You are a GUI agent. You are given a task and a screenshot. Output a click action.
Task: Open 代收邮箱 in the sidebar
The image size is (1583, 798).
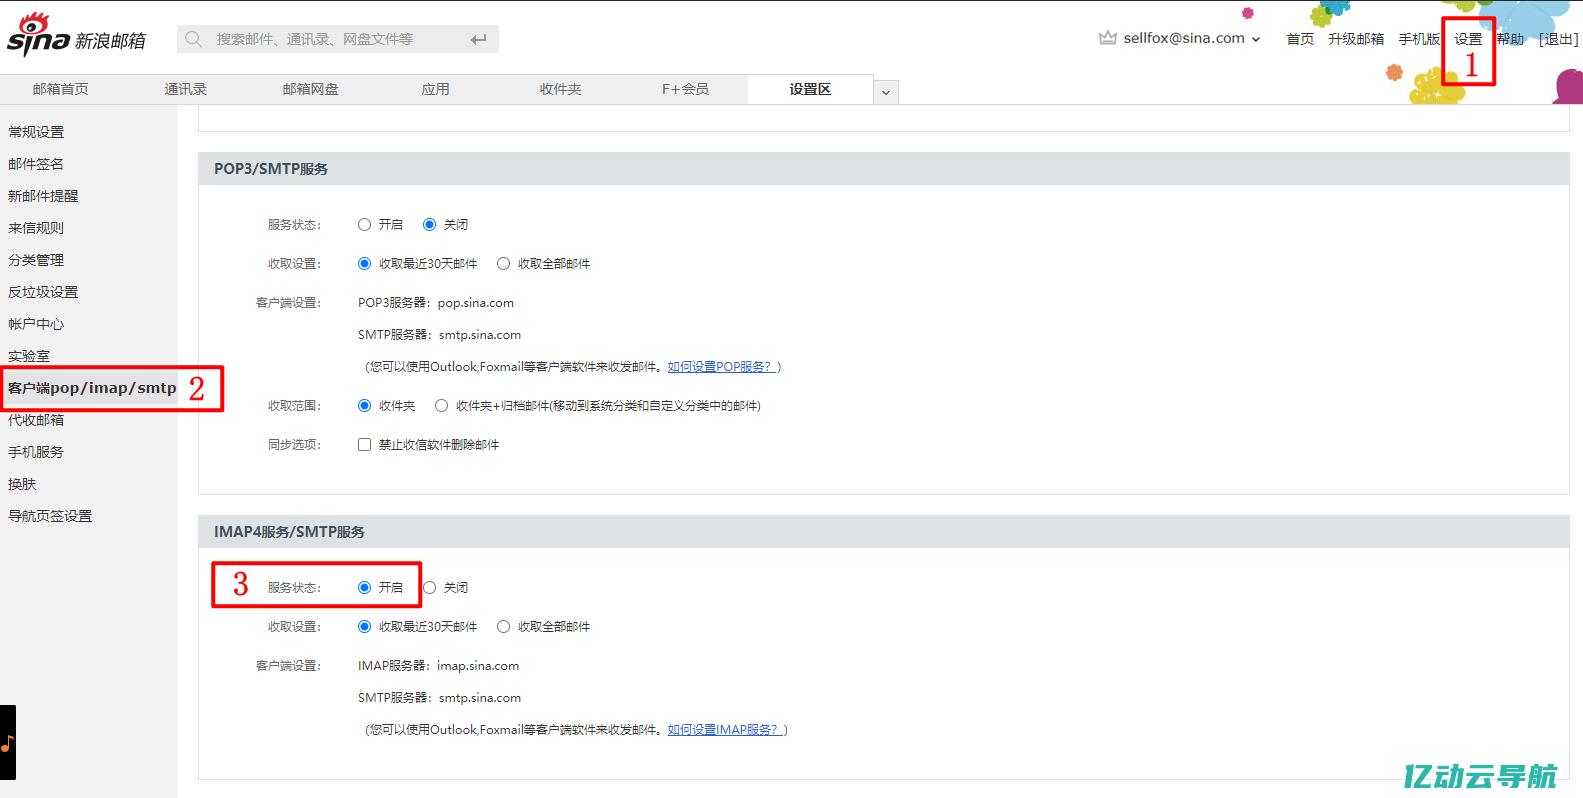(x=36, y=420)
